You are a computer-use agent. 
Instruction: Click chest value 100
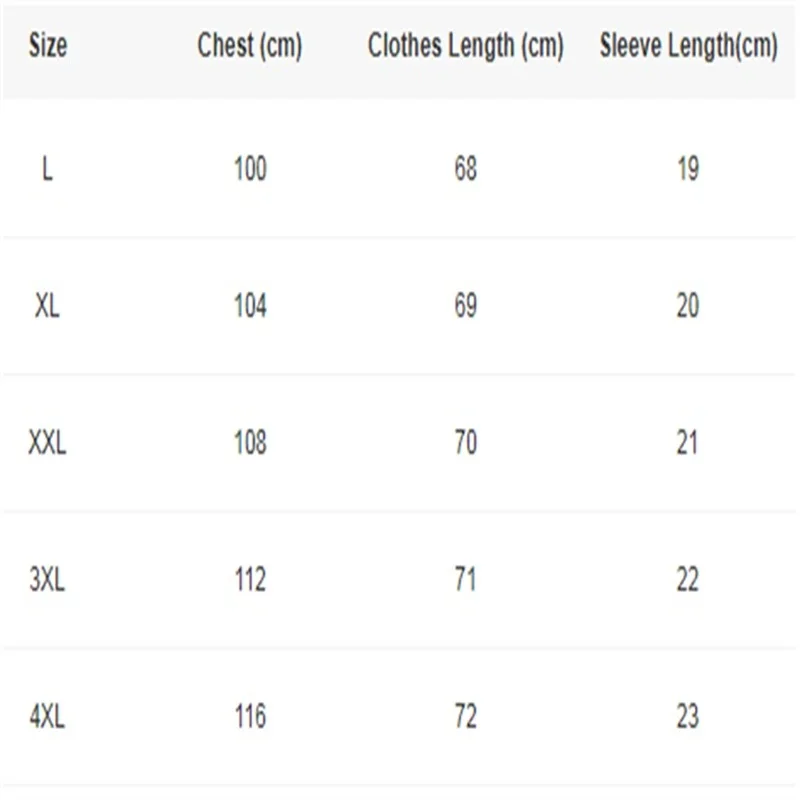(x=250, y=169)
